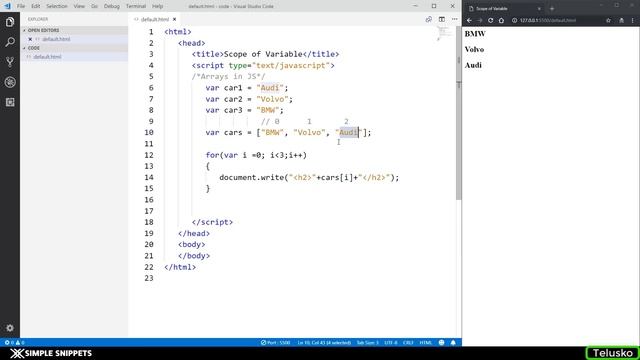The height and width of the screenshot is (360, 640).
Task: Close the default.html editor tab
Action: (x=175, y=19)
